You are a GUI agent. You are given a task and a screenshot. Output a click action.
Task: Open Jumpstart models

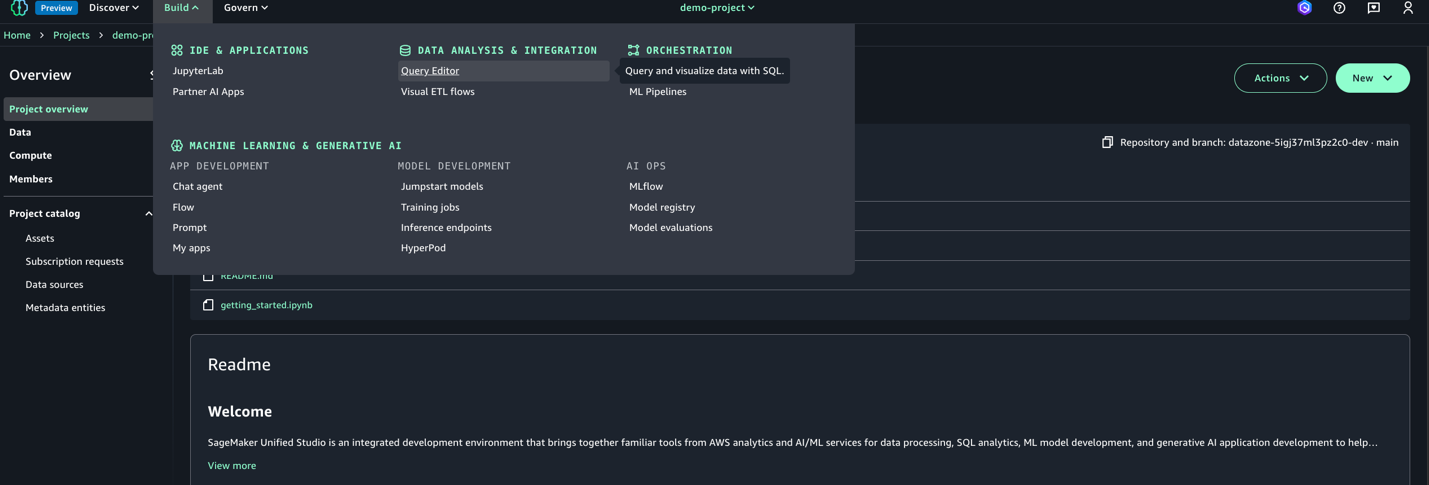click(442, 187)
